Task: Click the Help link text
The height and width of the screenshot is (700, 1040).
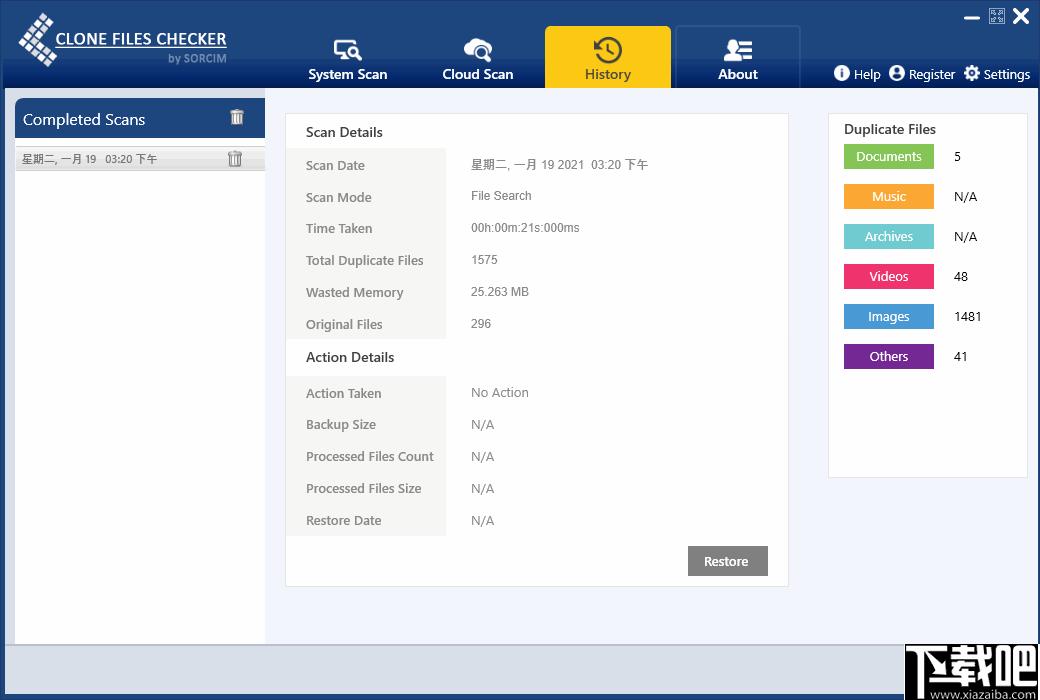Action: pyautogui.click(x=867, y=74)
